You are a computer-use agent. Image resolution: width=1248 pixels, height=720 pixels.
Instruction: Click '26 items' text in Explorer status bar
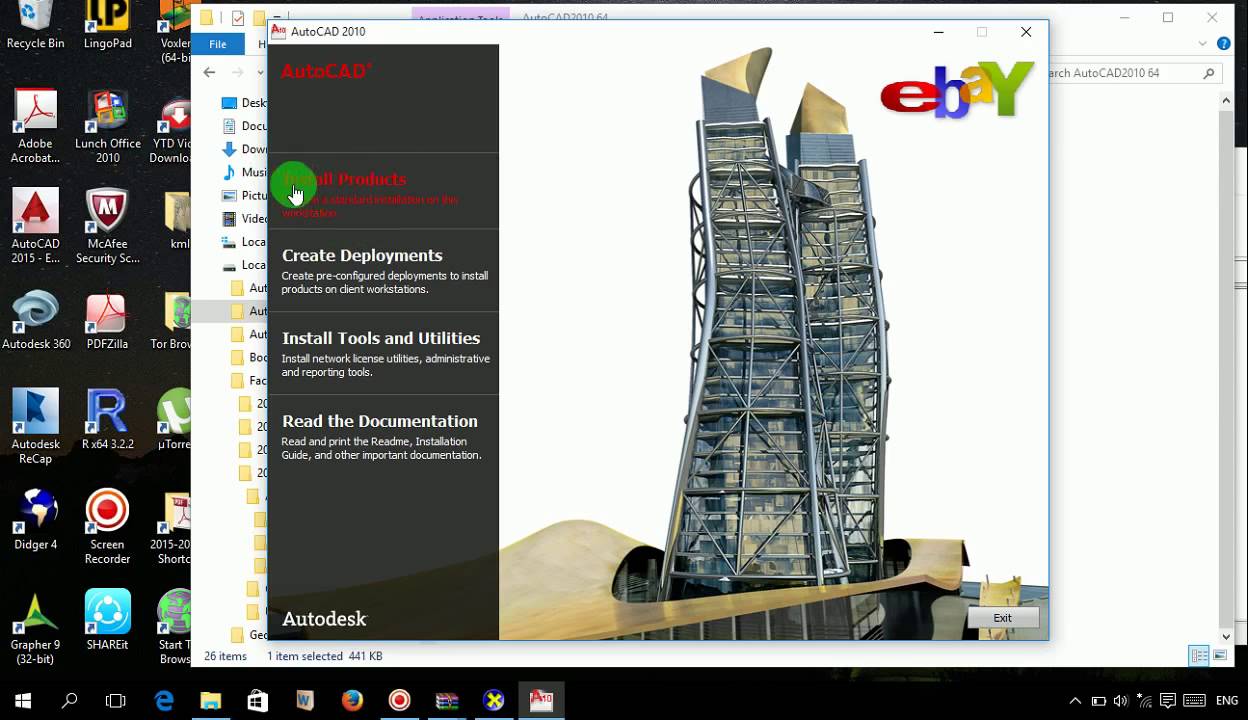click(225, 656)
